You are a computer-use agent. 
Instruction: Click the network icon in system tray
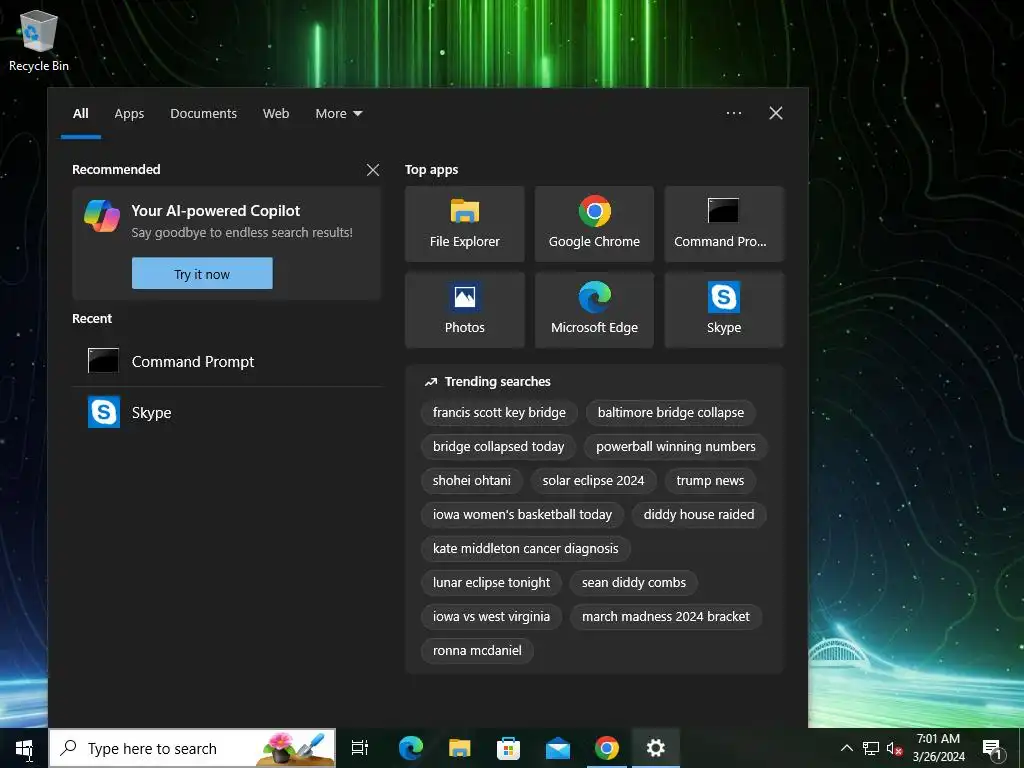click(x=871, y=748)
